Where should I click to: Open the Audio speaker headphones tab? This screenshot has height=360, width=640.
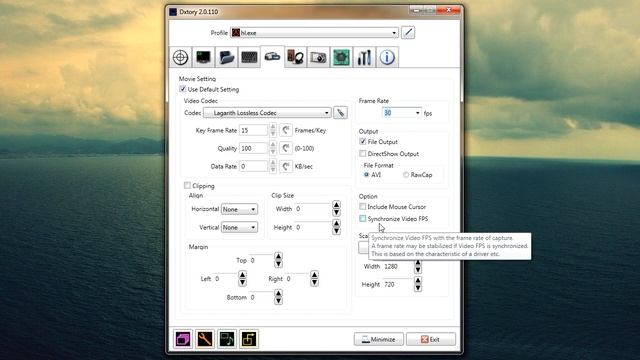(x=296, y=57)
